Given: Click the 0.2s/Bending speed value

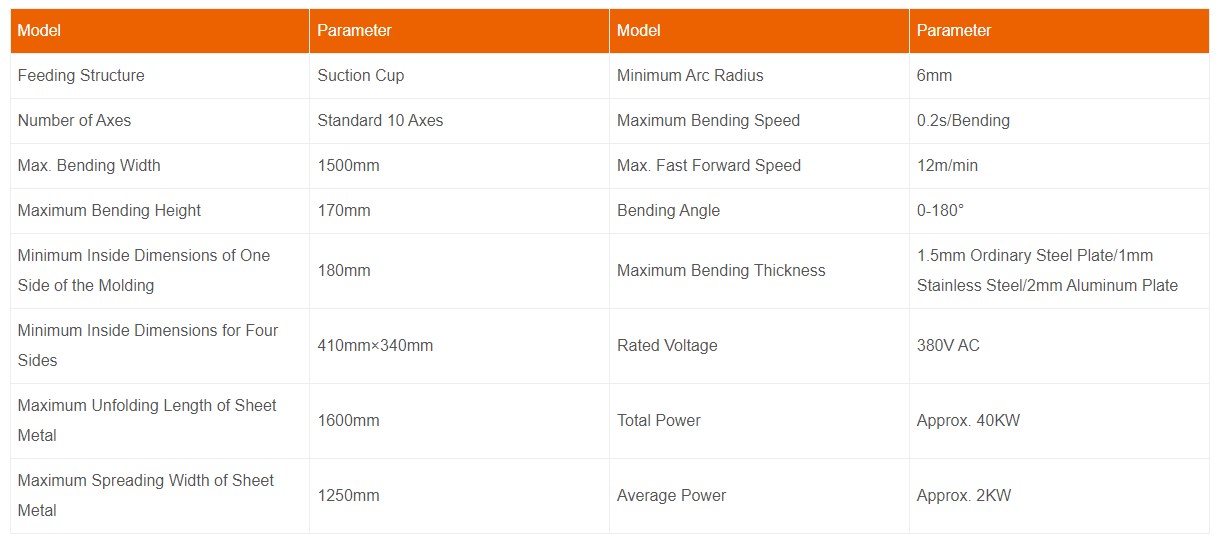Looking at the screenshot, I should click(x=963, y=121).
